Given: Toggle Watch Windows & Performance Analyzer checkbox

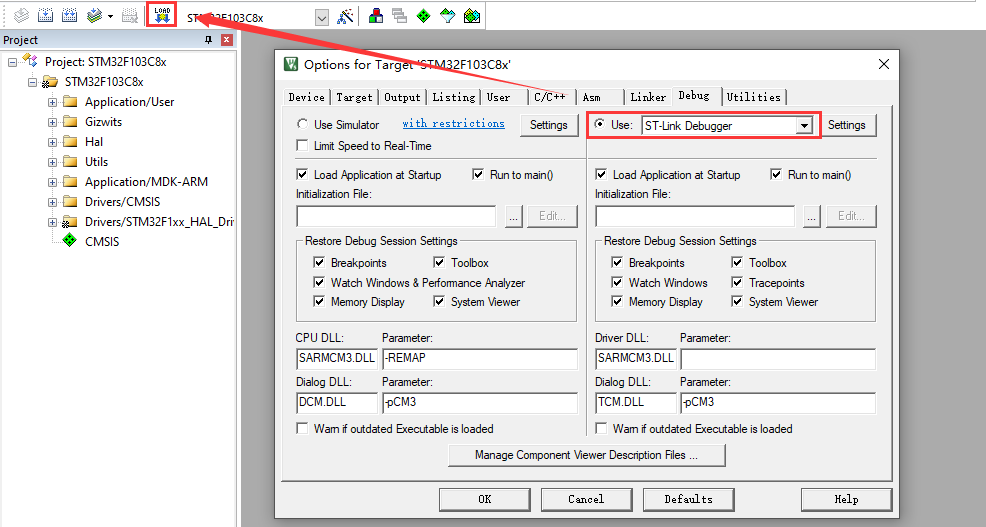Looking at the screenshot, I should [319, 282].
